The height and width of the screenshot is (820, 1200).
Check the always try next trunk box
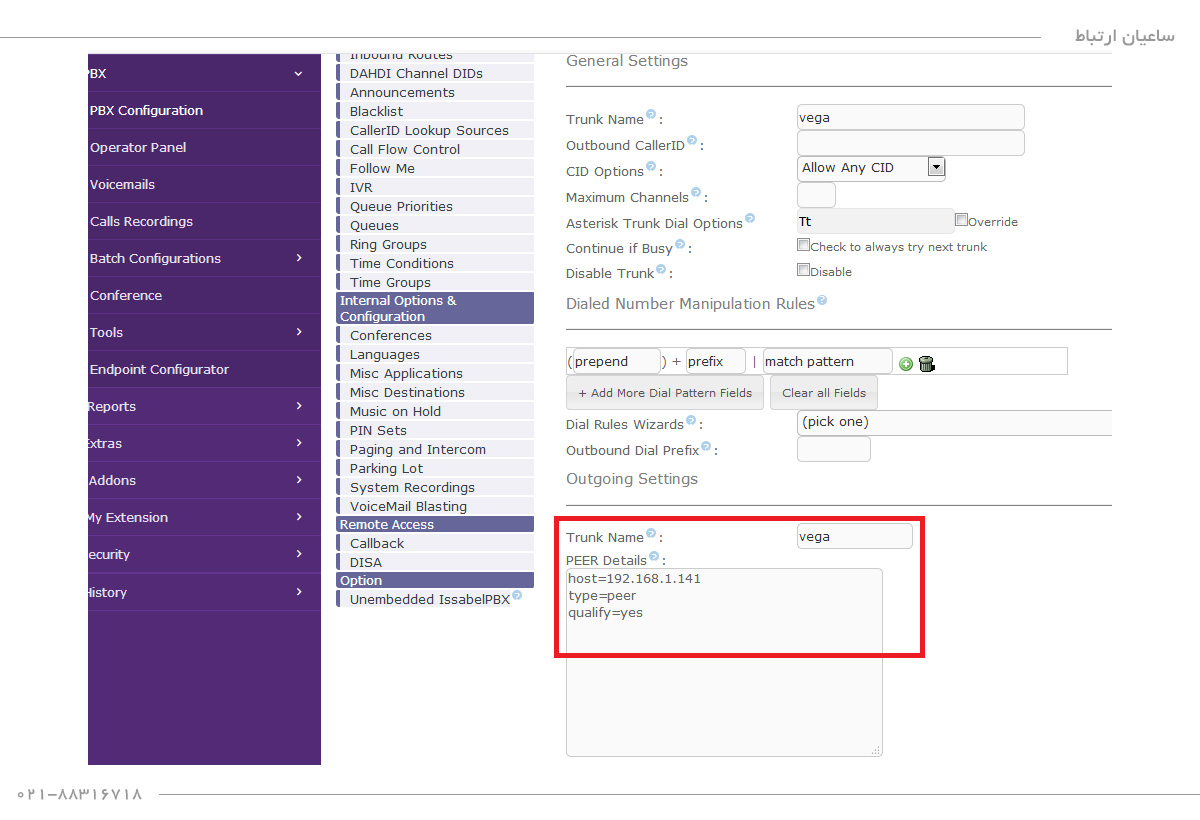pyautogui.click(x=803, y=245)
